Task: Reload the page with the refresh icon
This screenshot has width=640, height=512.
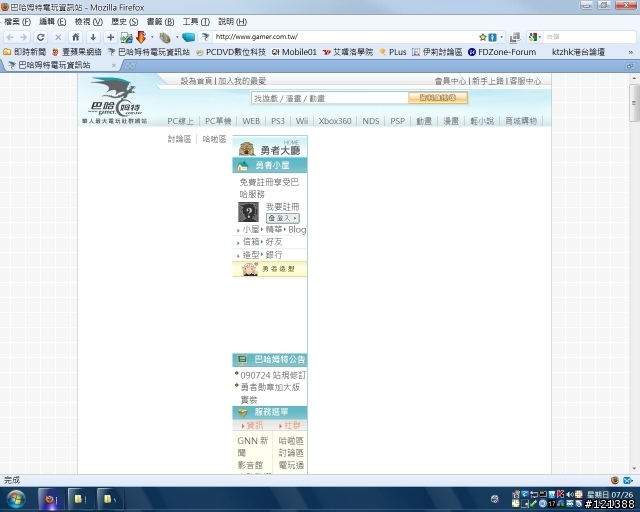Action: point(40,37)
